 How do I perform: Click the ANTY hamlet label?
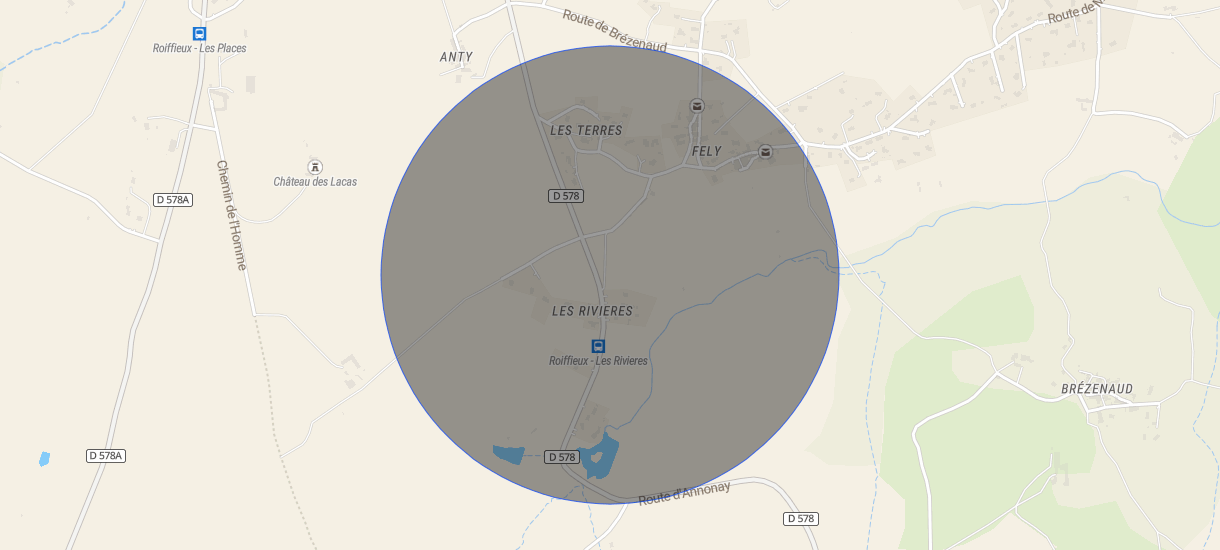(x=456, y=57)
